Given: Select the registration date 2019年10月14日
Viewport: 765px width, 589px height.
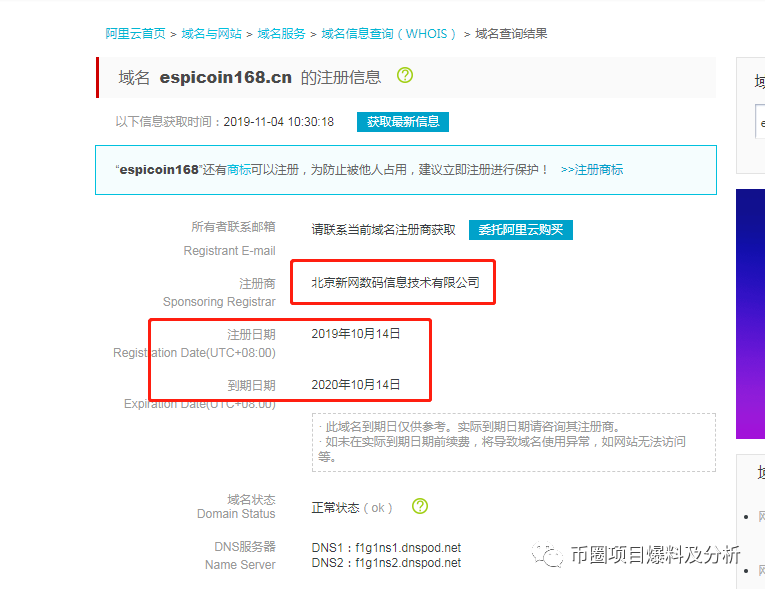Looking at the screenshot, I should point(356,334).
